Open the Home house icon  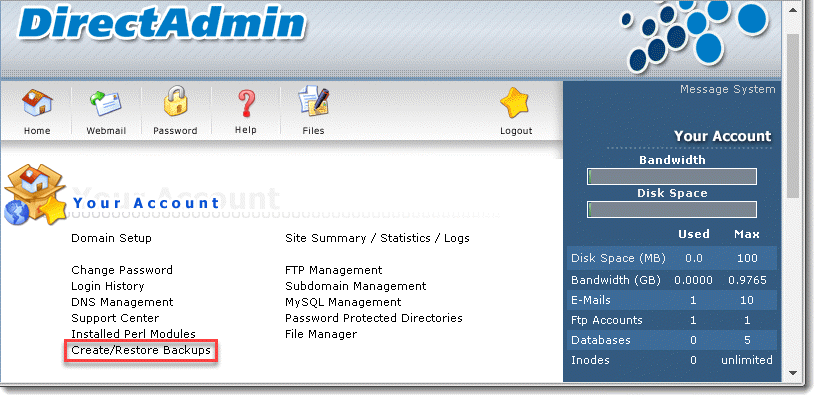[x=37, y=103]
